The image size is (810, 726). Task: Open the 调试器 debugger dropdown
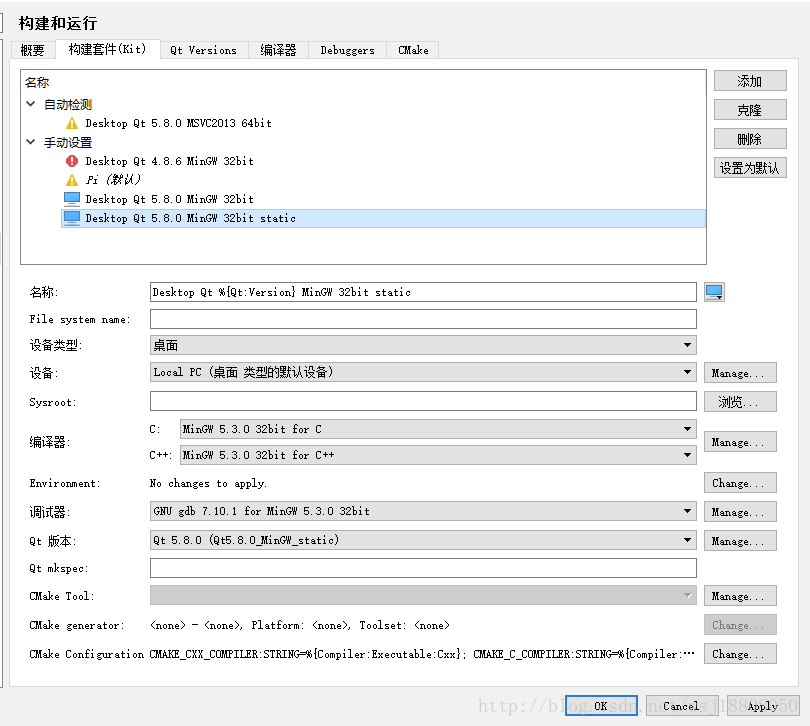click(x=422, y=511)
